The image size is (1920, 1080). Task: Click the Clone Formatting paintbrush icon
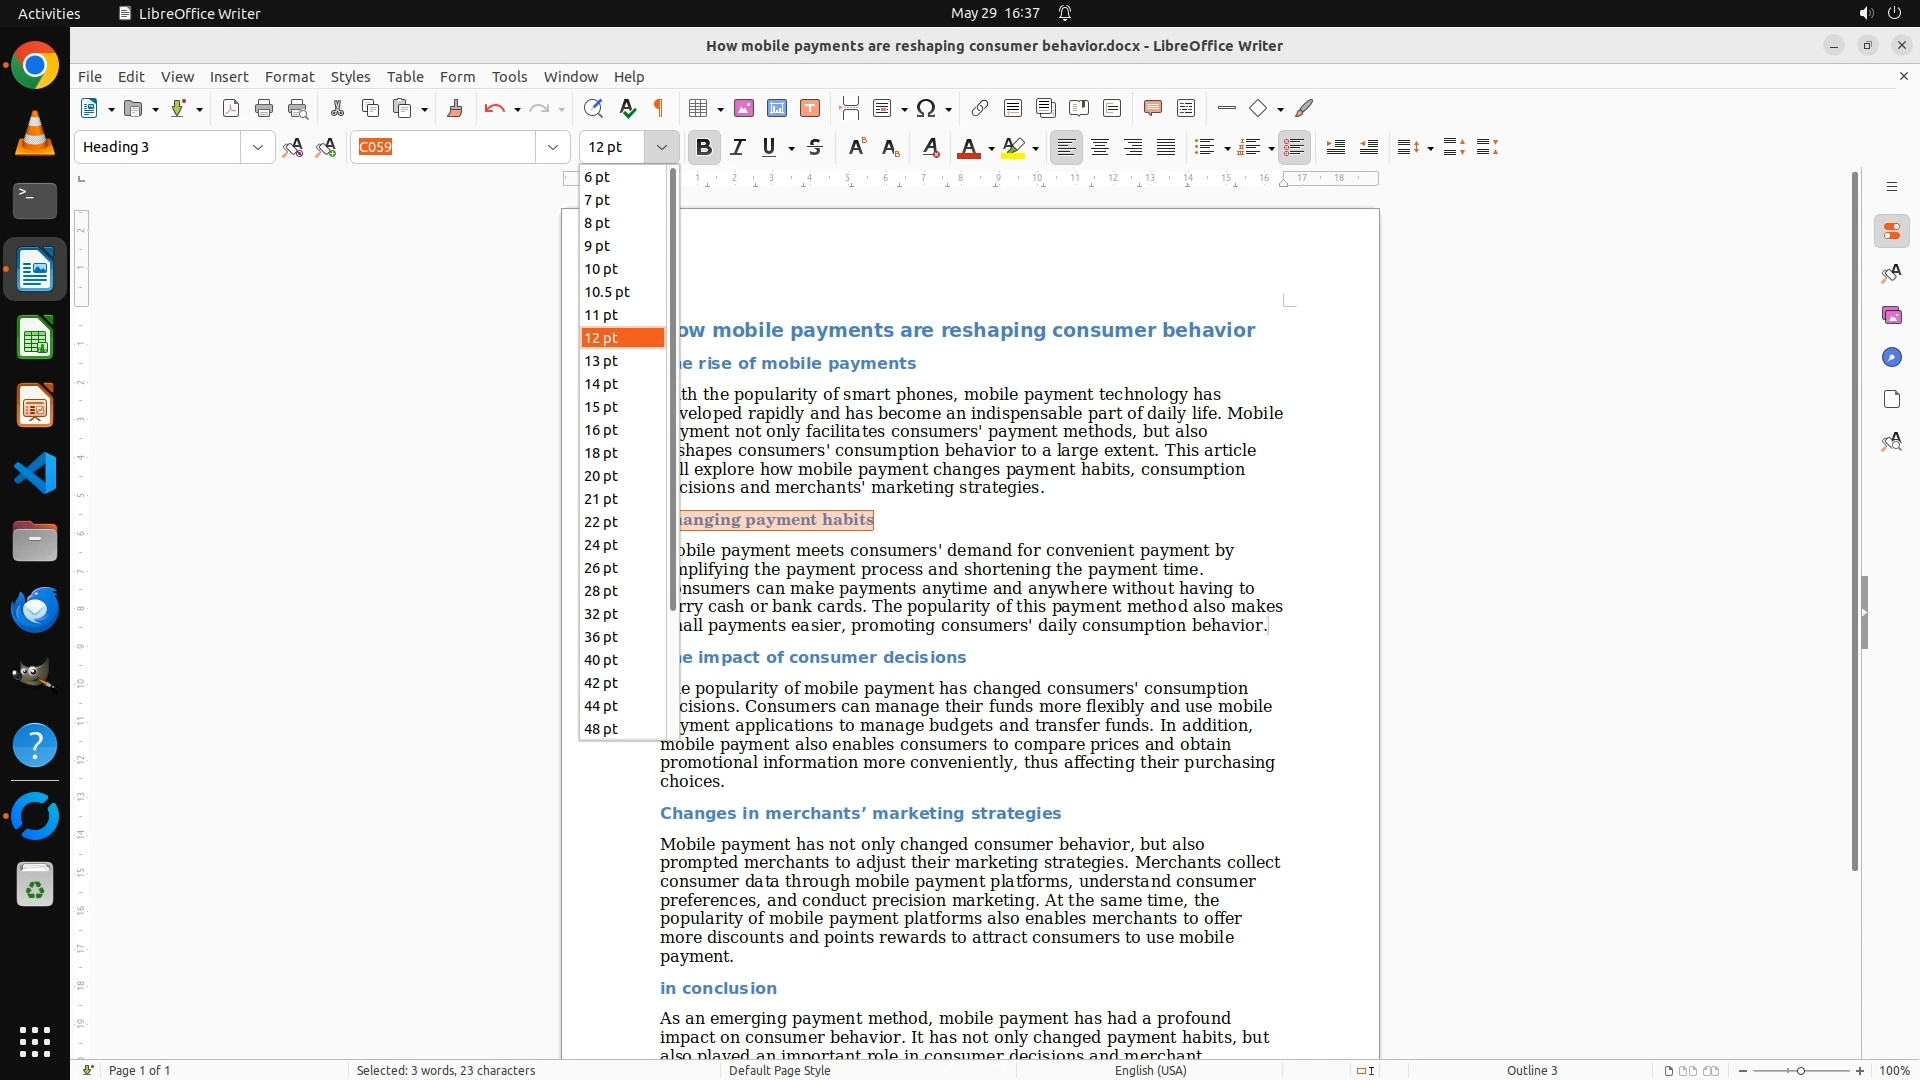455,108
